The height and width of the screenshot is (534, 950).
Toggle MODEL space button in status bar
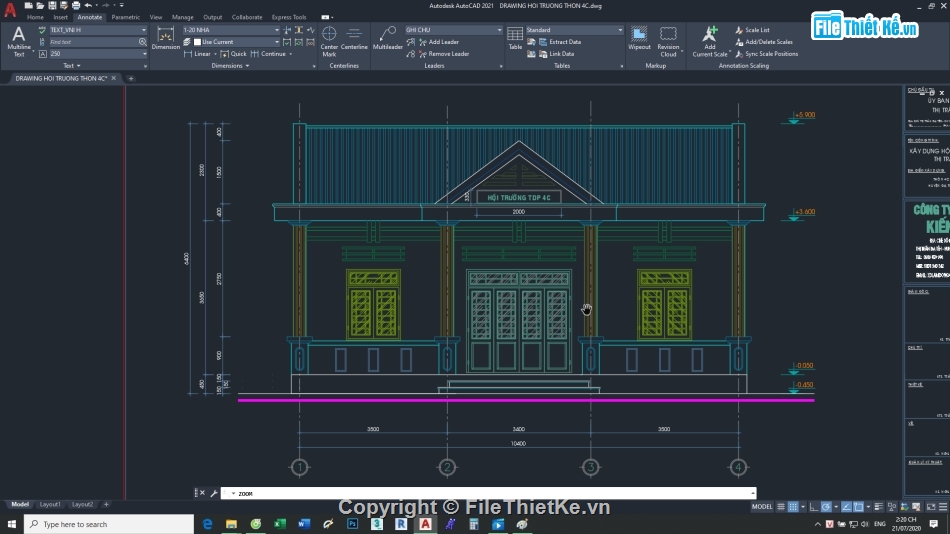click(762, 507)
